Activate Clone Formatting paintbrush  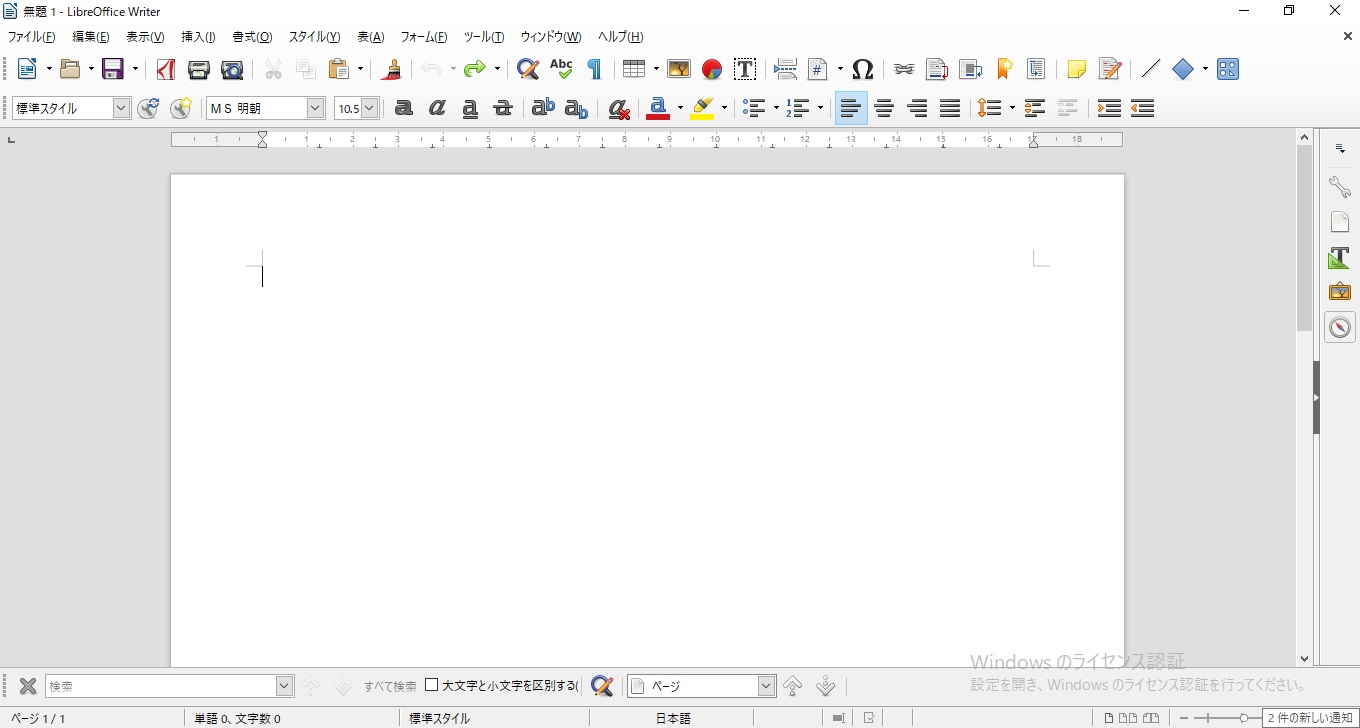(393, 69)
